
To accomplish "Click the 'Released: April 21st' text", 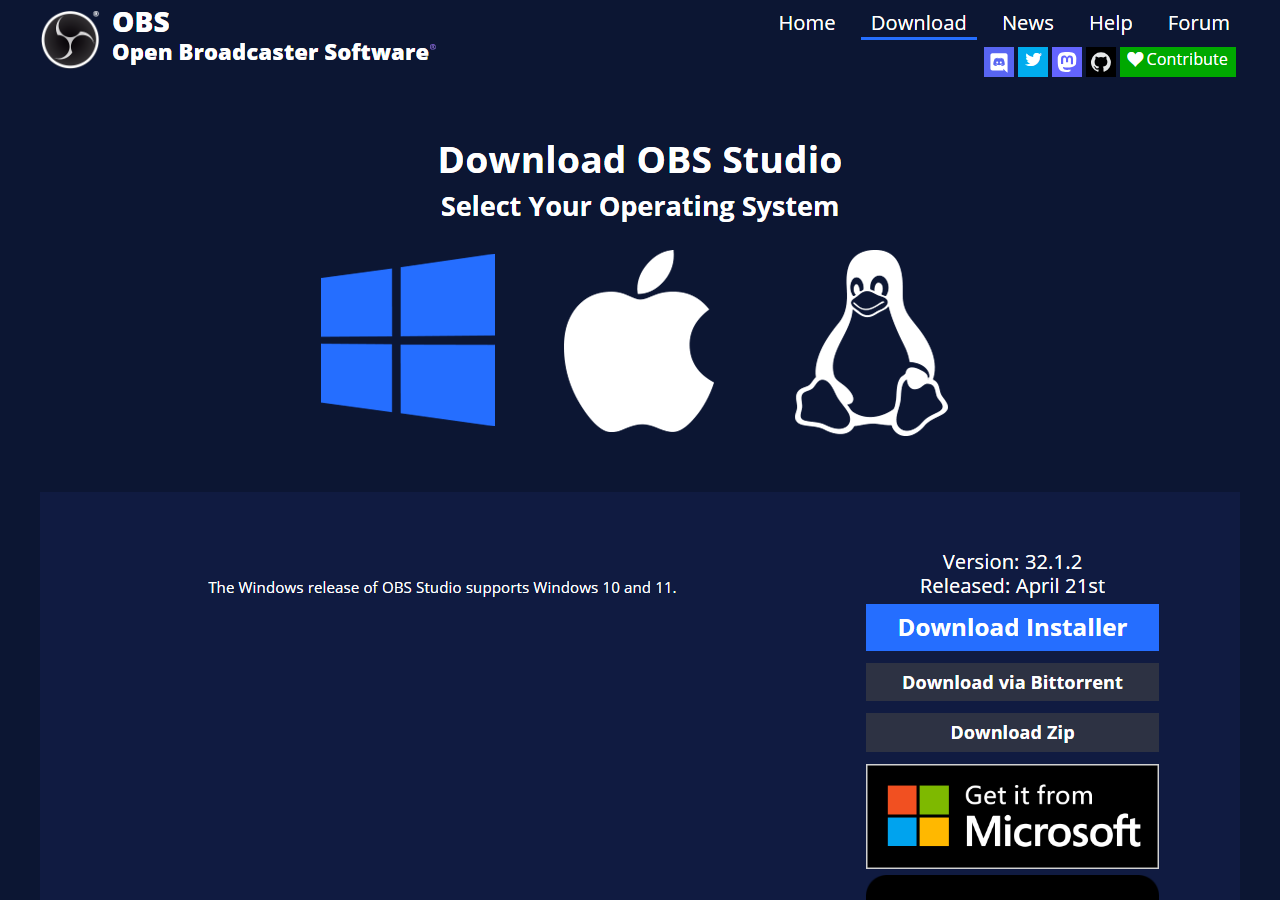I will [x=1012, y=586].
